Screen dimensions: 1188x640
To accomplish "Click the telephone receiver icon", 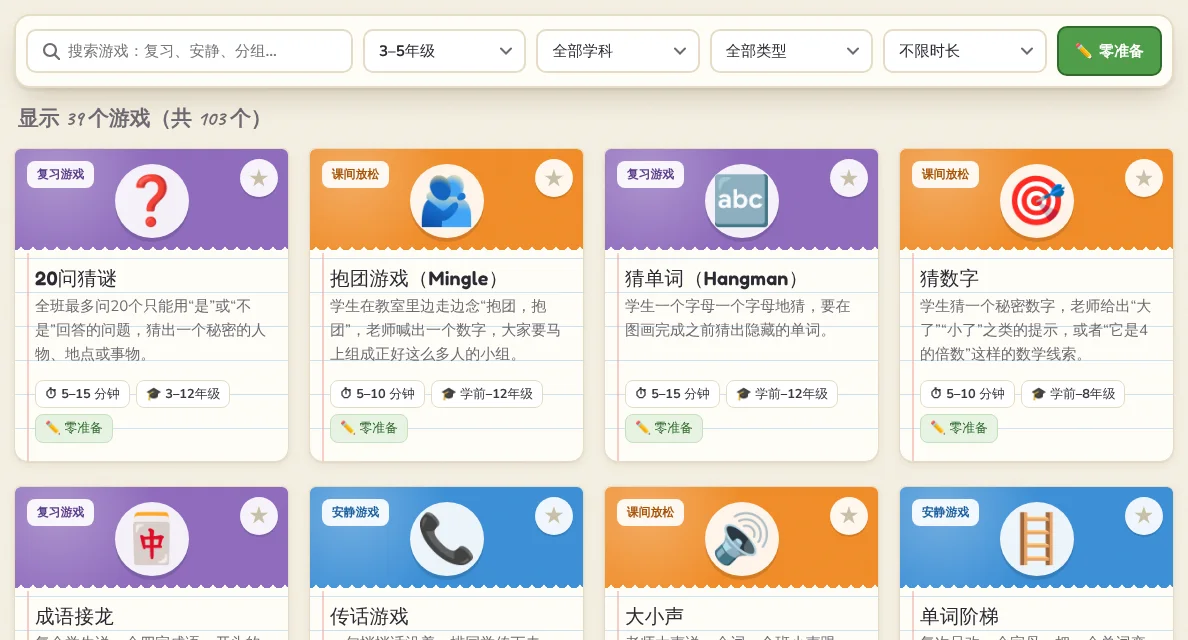I will click(447, 539).
